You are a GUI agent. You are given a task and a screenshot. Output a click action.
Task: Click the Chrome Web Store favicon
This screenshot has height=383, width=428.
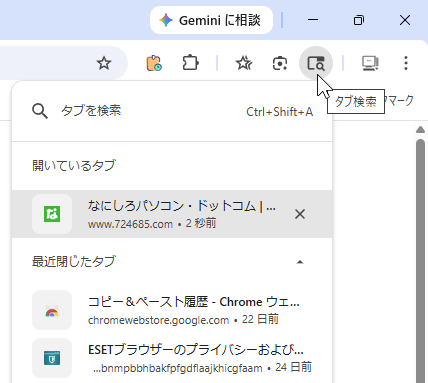(52, 310)
